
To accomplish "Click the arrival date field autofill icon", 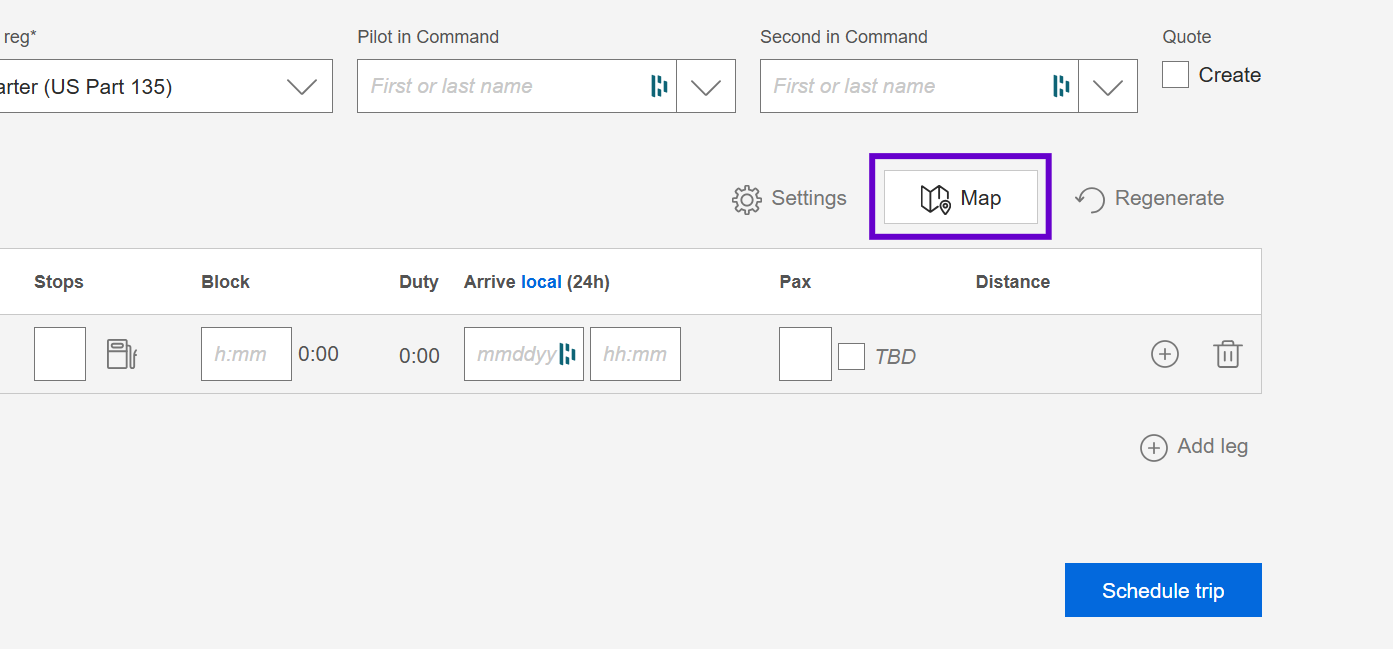I will coord(567,354).
